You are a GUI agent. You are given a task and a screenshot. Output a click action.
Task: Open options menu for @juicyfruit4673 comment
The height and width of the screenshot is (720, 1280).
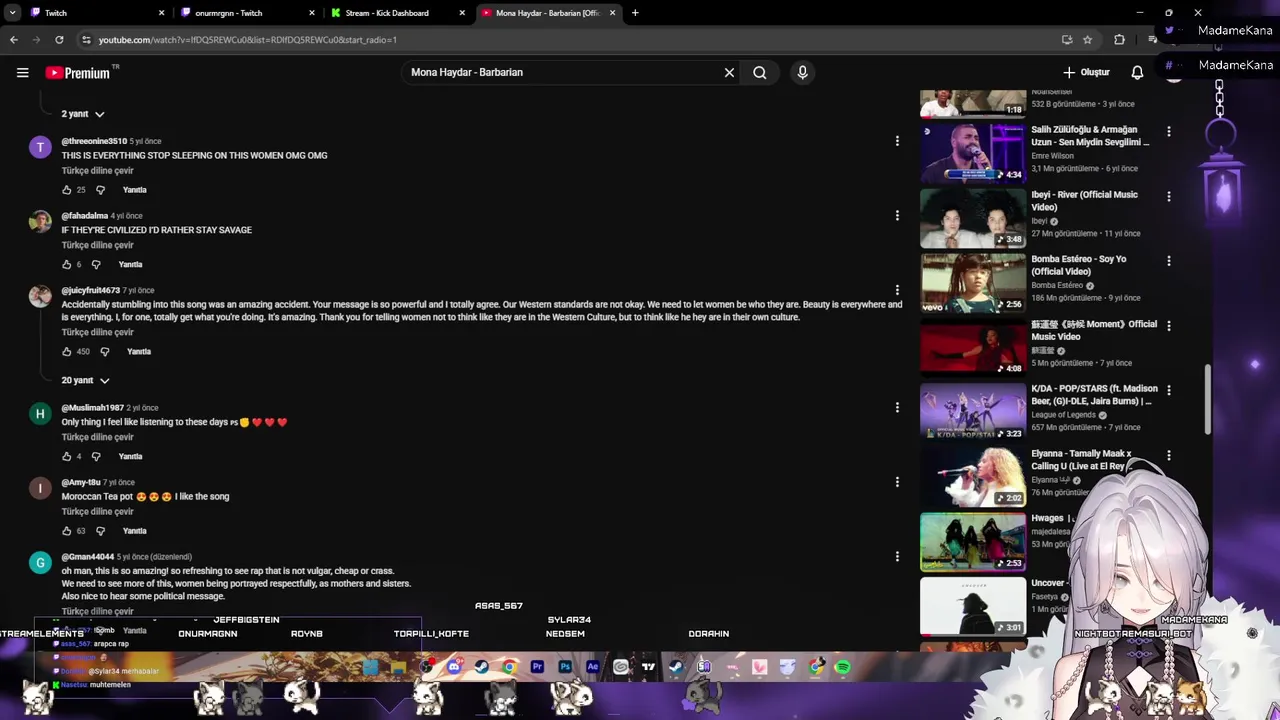[x=897, y=290]
